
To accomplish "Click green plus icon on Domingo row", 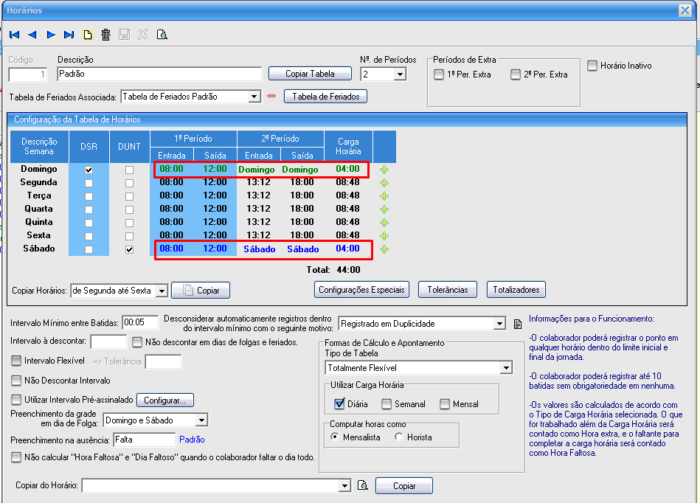I will pyautogui.click(x=384, y=170).
